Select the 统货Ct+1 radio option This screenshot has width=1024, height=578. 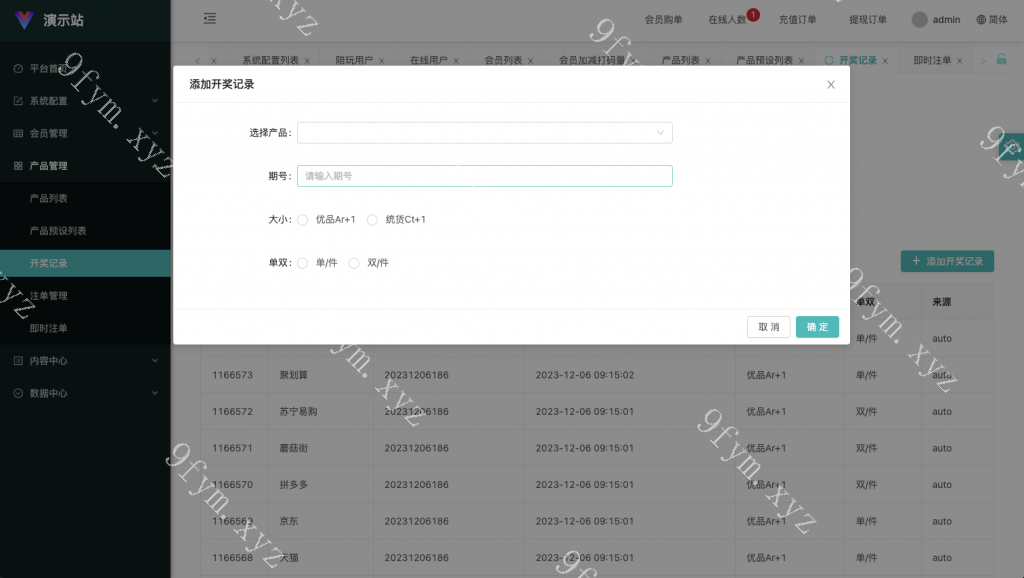point(372,220)
